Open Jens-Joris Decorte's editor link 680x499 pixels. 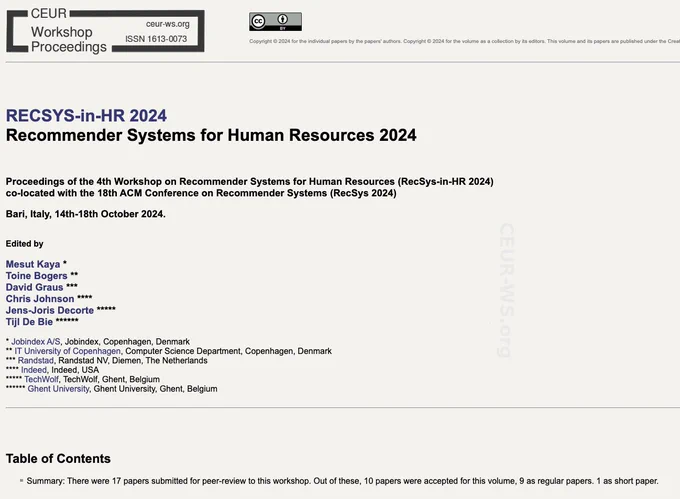click(x=50, y=310)
